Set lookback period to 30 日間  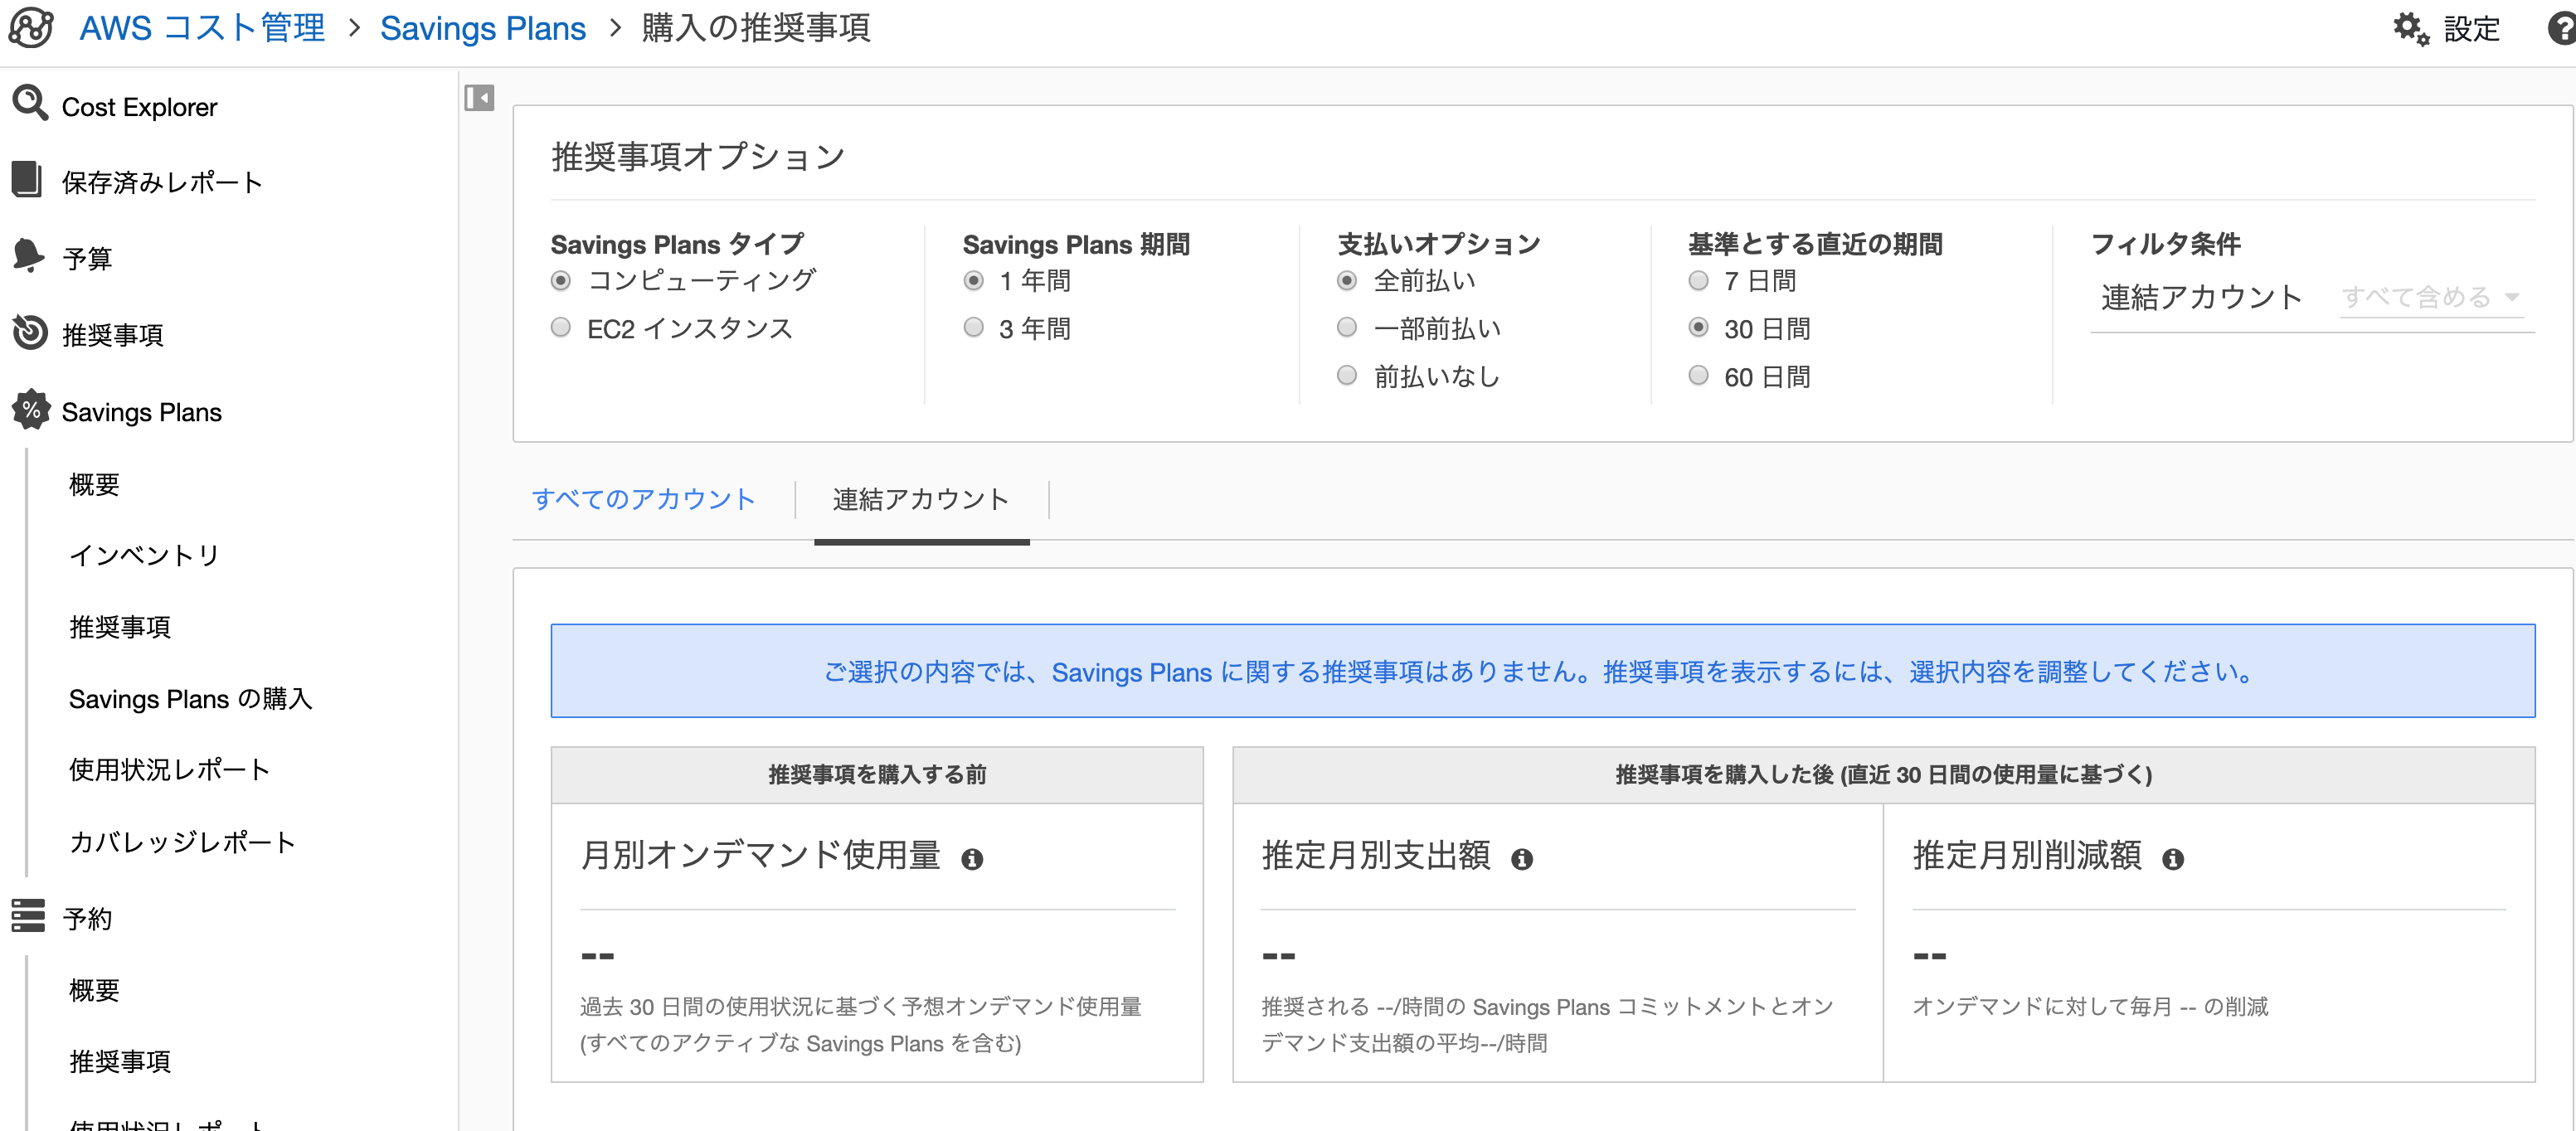(x=1698, y=327)
